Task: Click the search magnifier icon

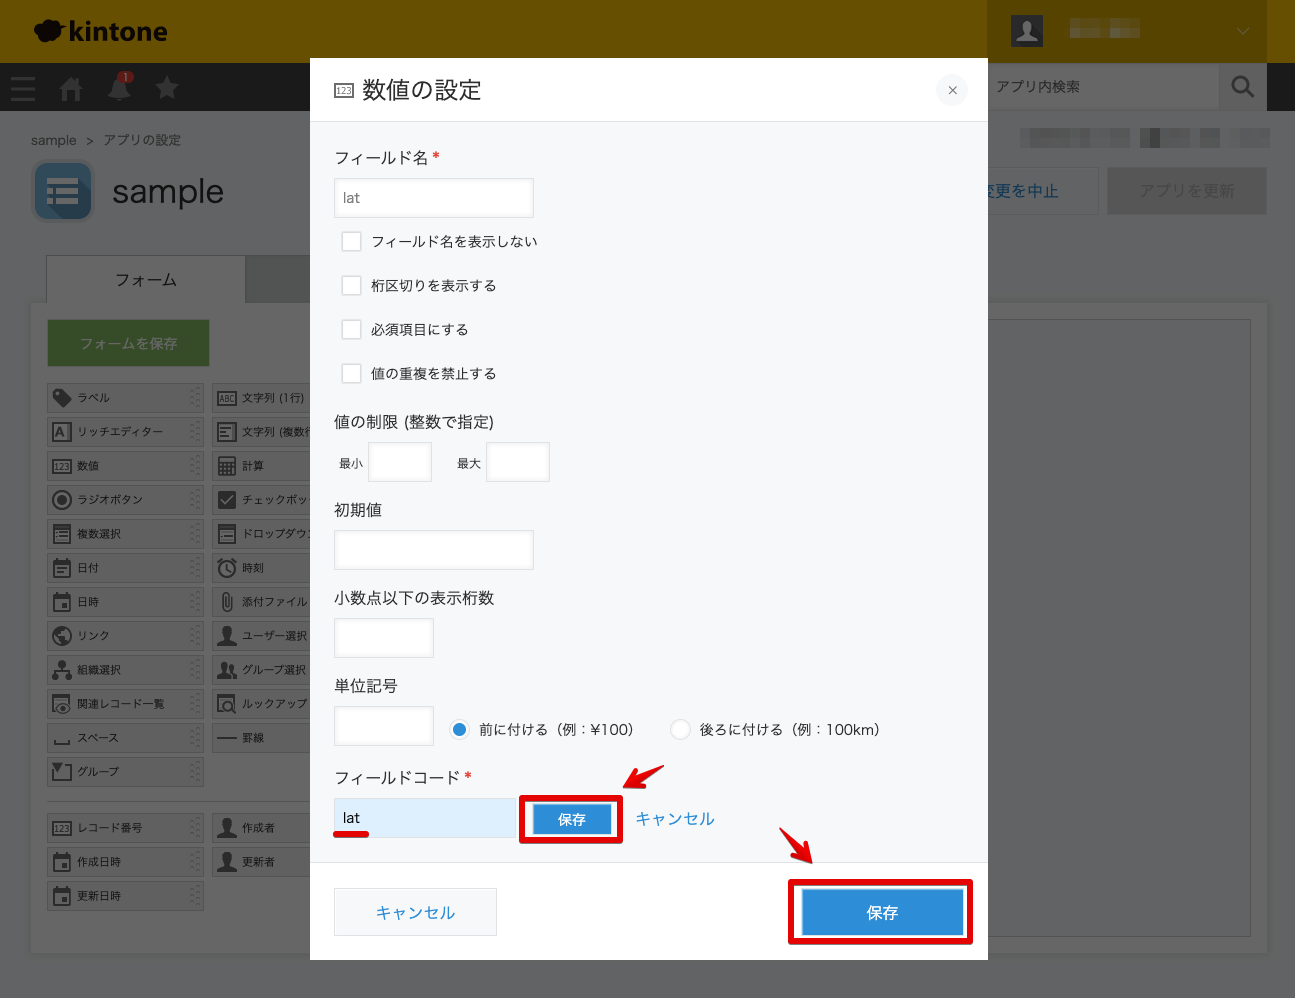Action: tap(1243, 87)
